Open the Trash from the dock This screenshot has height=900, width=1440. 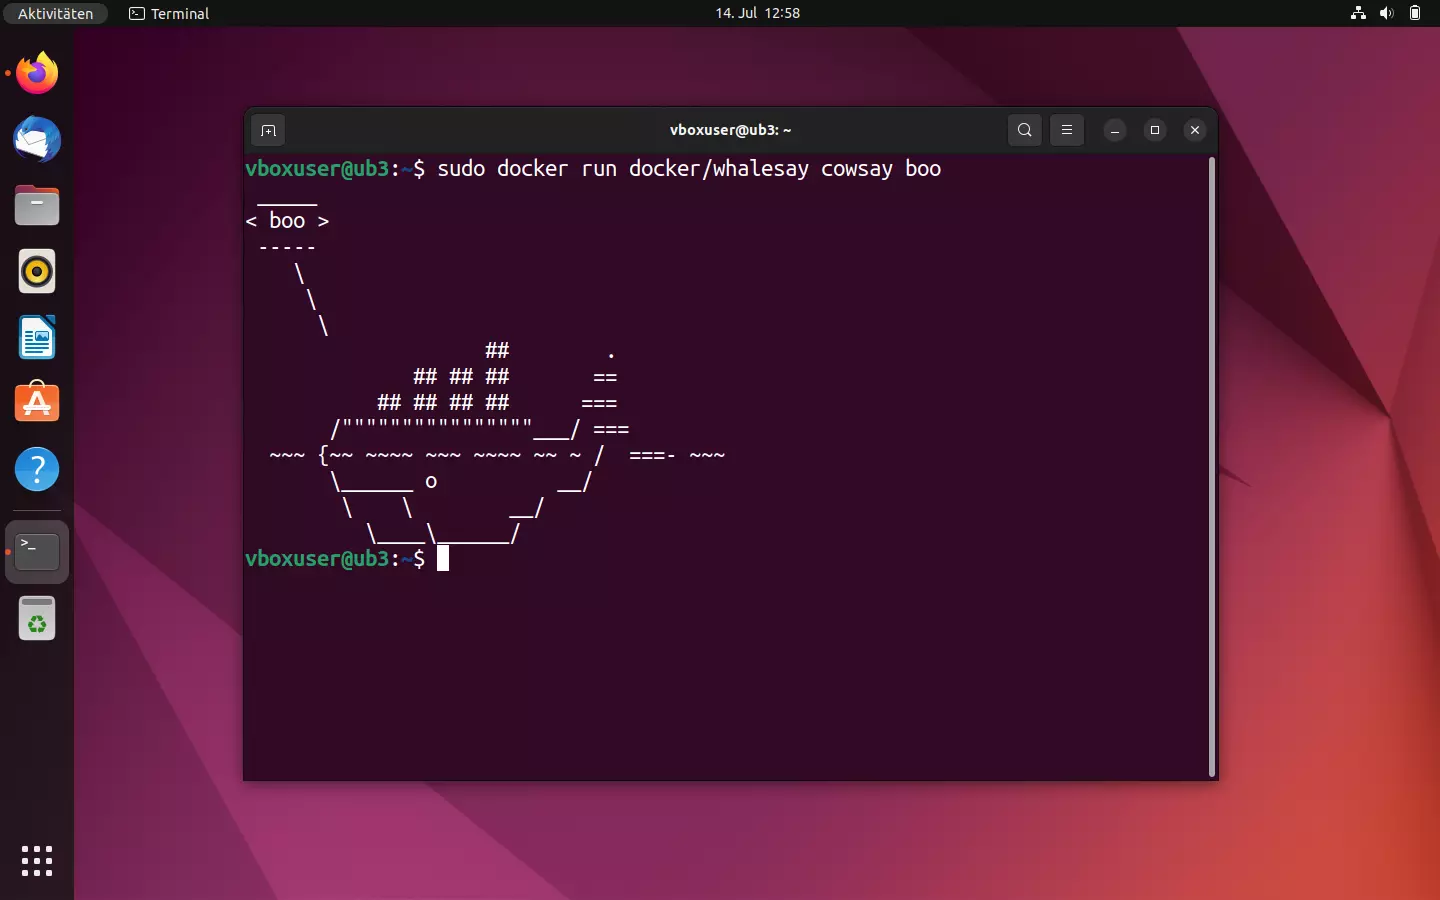coord(36,618)
